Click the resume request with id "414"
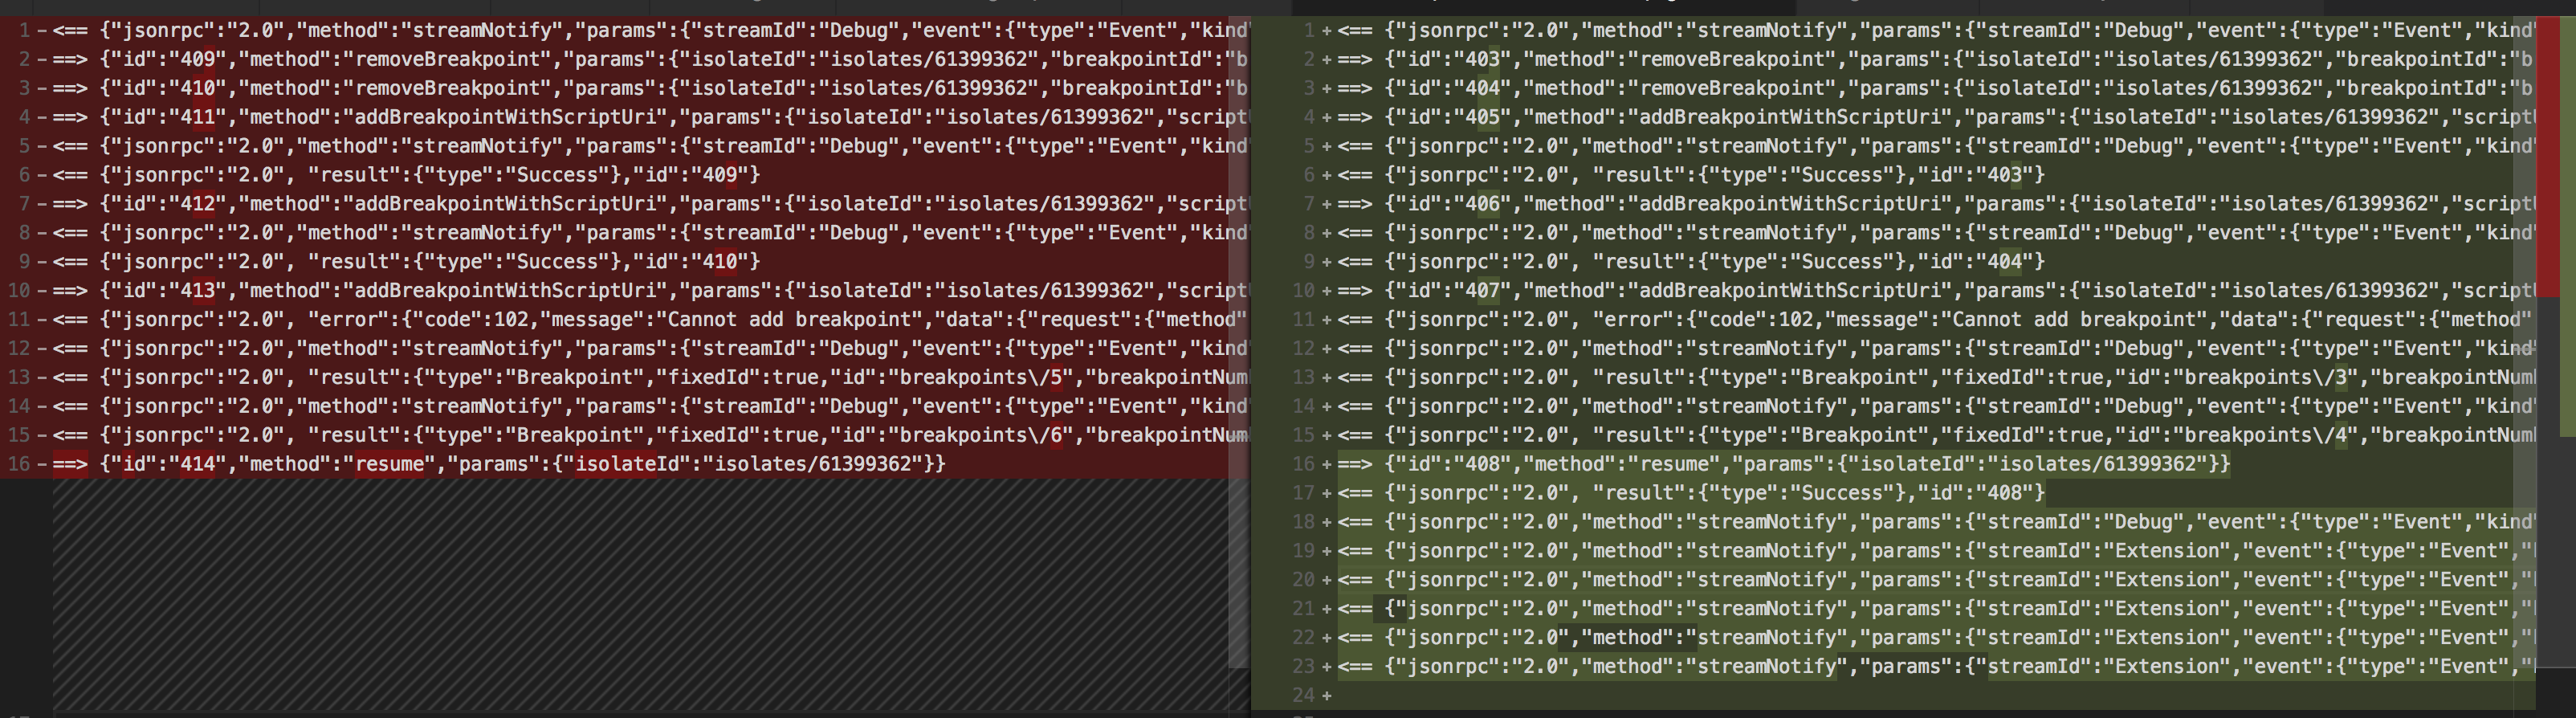2576x718 pixels. (x=499, y=465)
